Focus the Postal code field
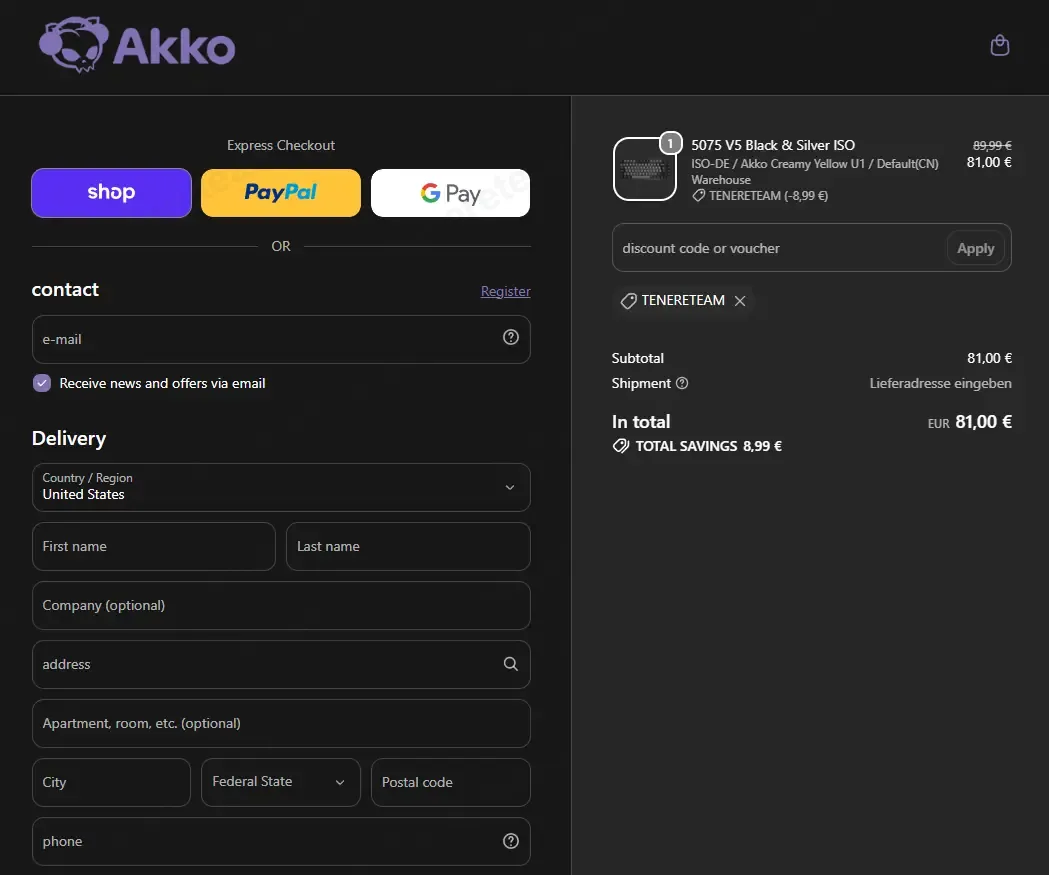The height and width of the screenshot is (875, 1049). click(x=451, y=782)
